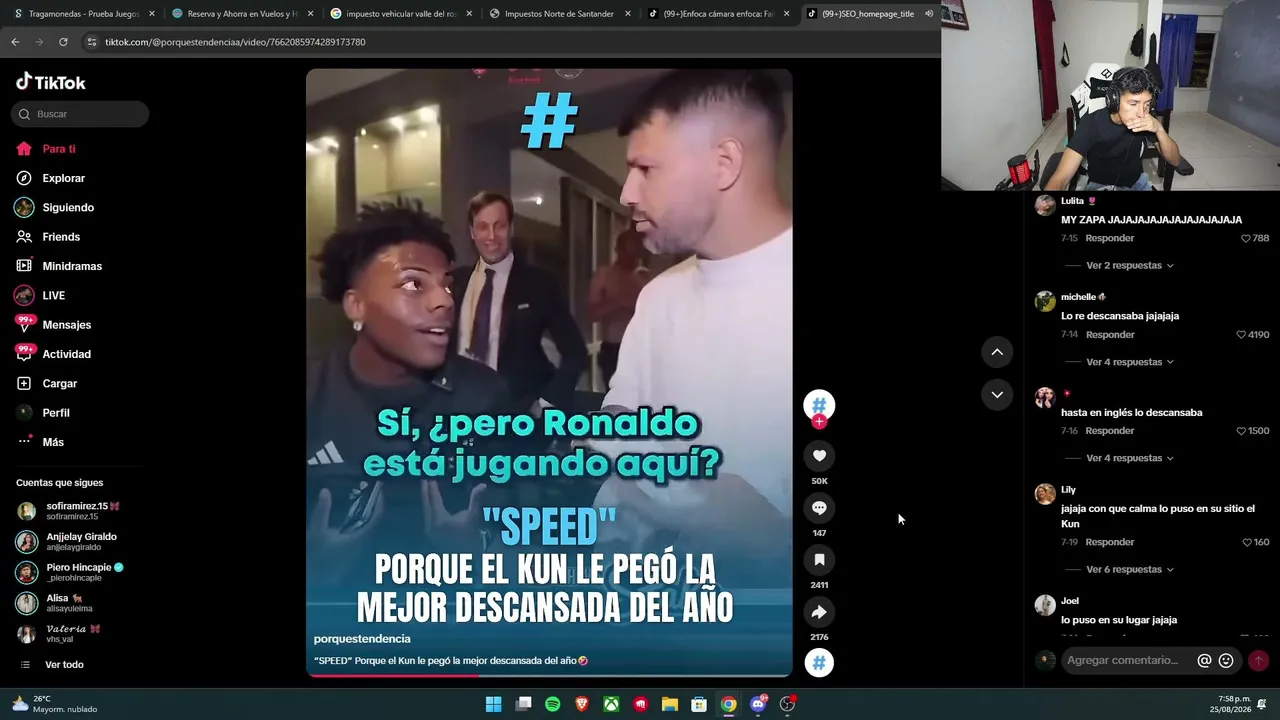The height and width of the screenshot is (720, 1280).
Task: Open the porquestendencia username on video
Action: pos(362,639)
